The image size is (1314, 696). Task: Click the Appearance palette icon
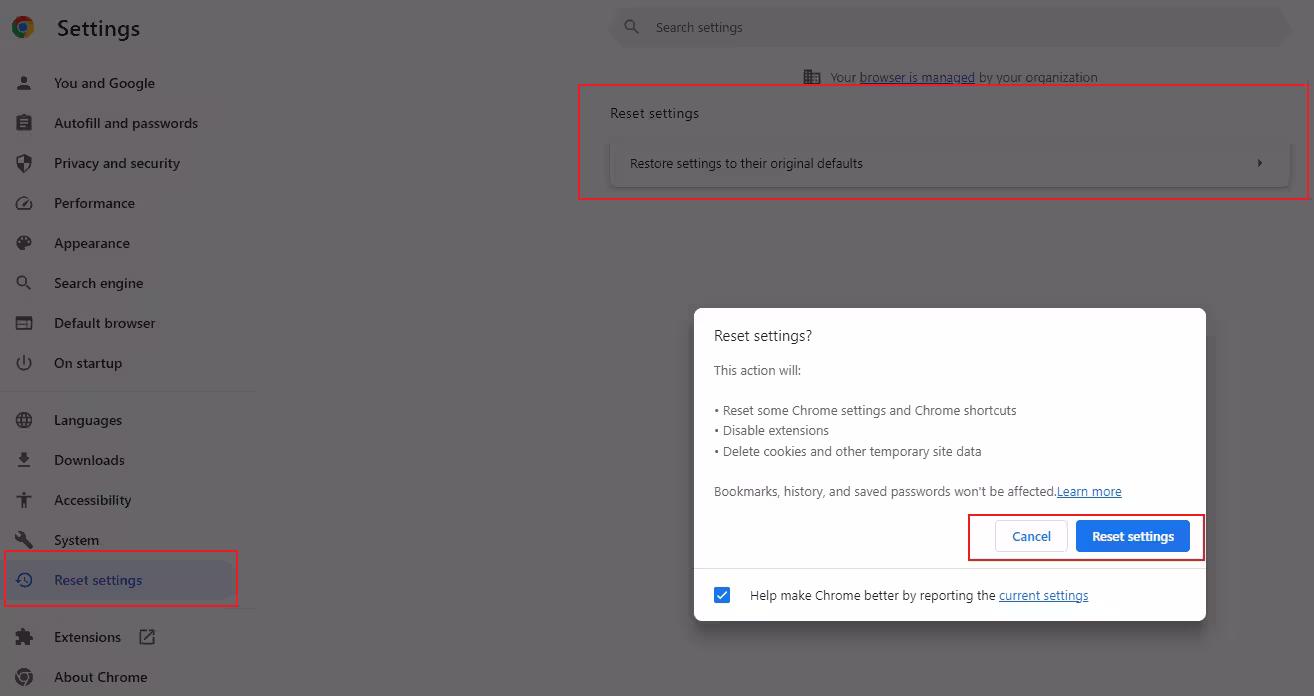coord(24,243)
